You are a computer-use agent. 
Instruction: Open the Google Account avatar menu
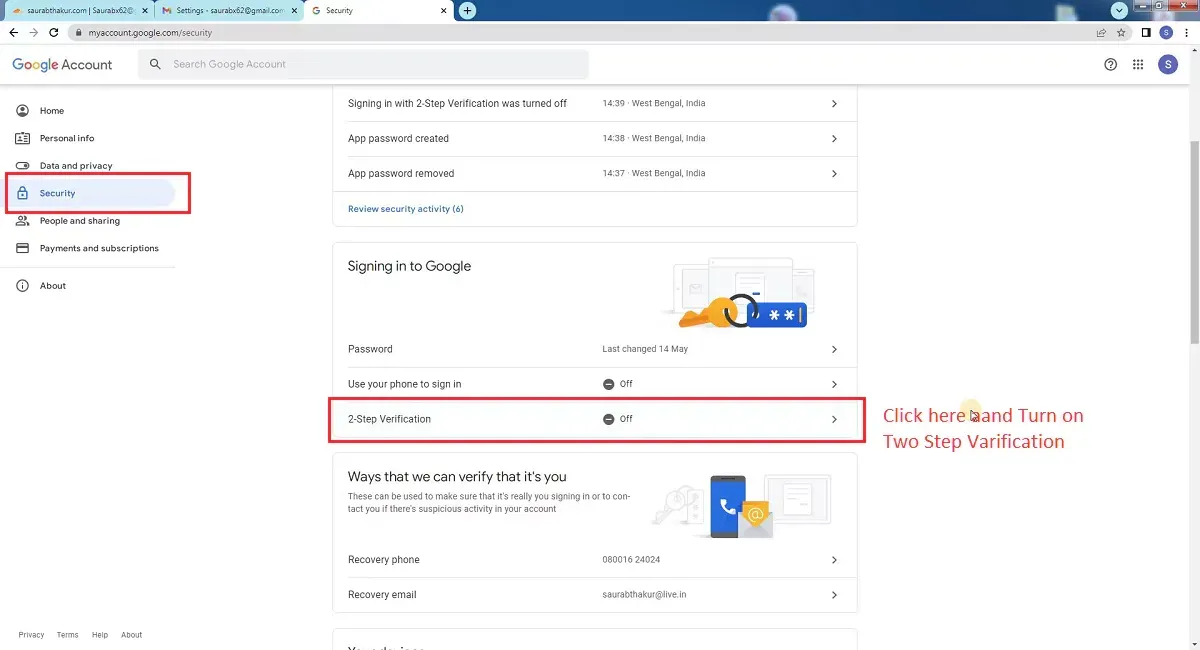(1168, 64)
